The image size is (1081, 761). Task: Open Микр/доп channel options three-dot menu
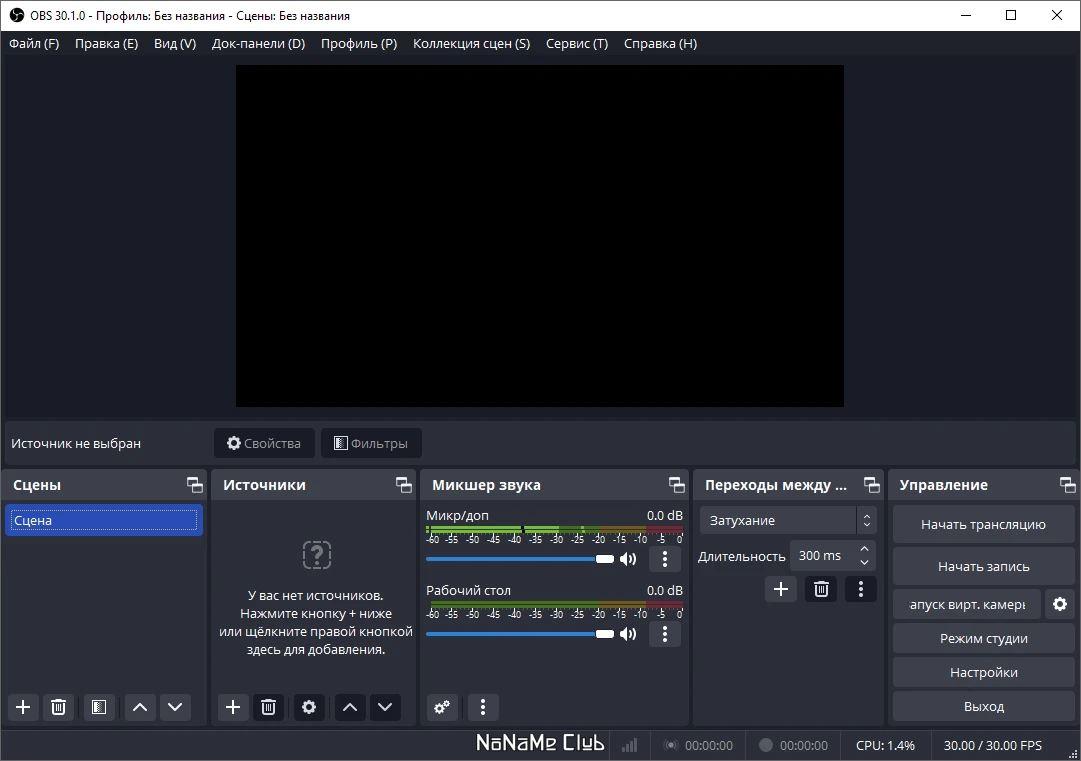click(665, 559)
